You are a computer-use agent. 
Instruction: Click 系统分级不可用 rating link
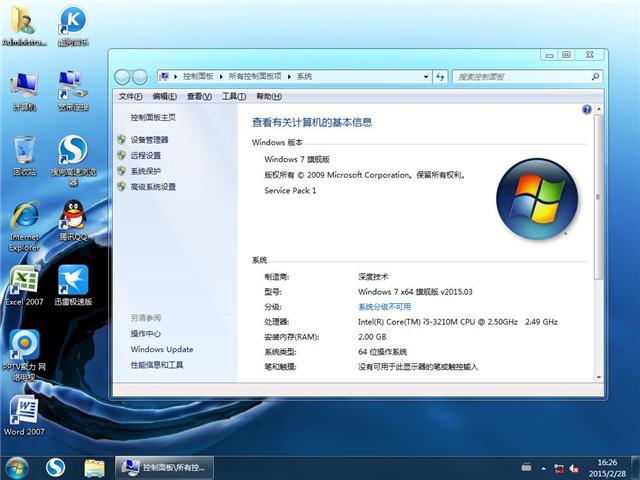point(384,307)
